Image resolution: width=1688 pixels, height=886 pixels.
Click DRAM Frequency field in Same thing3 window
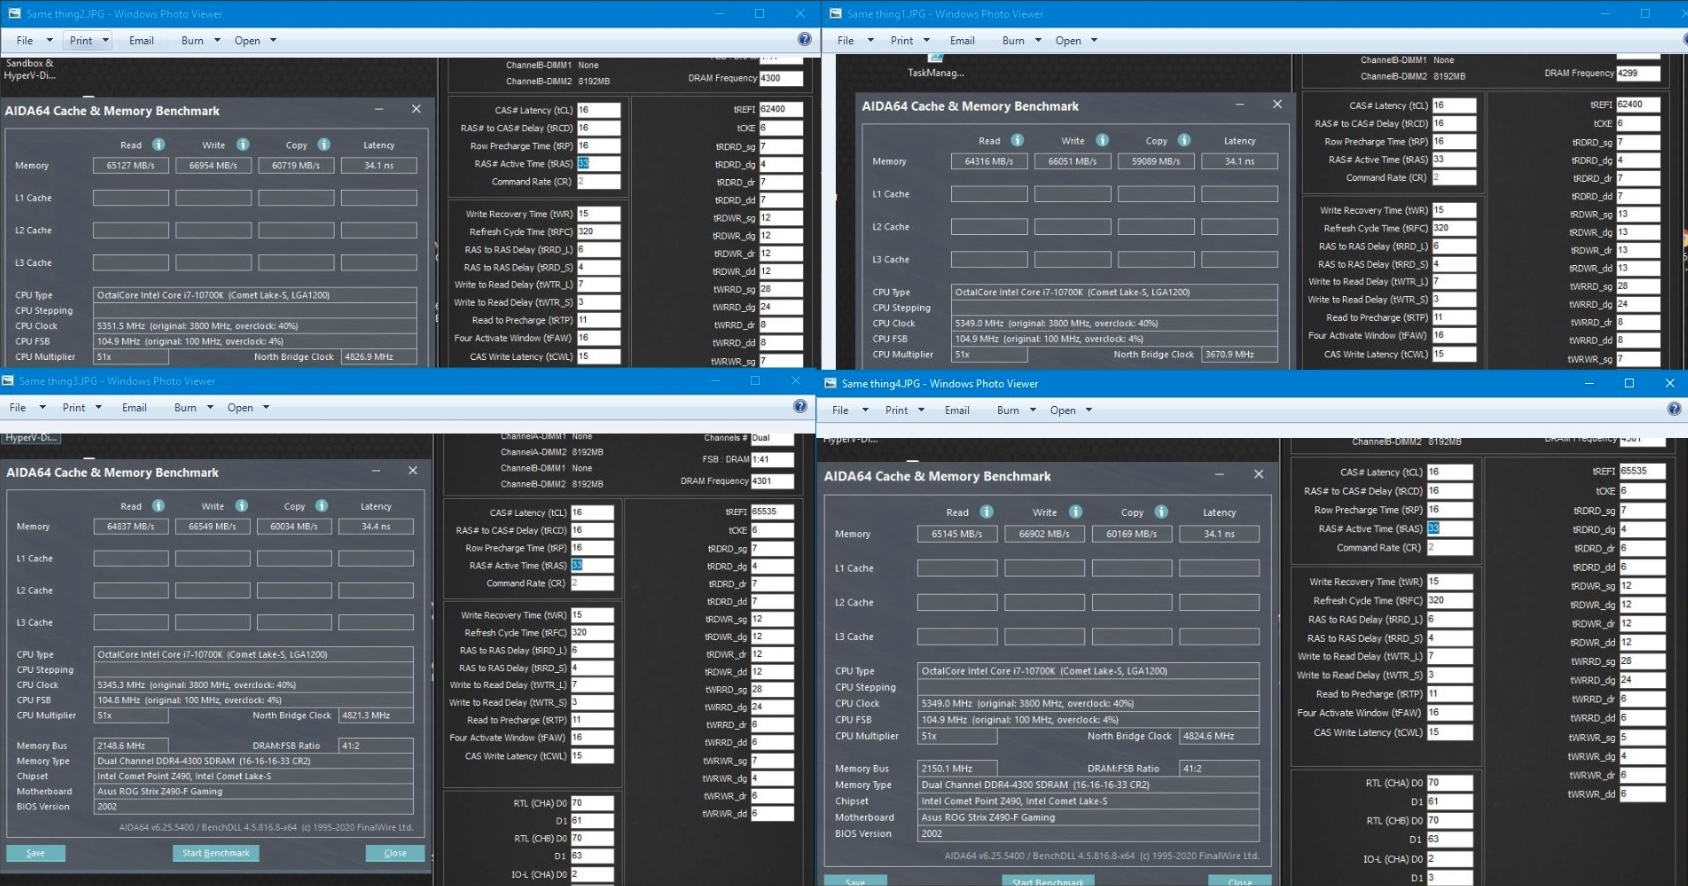772,480
